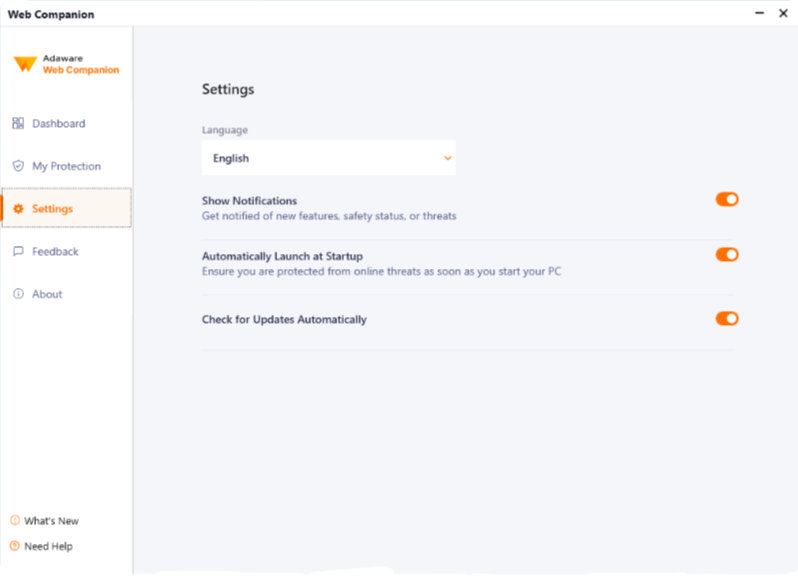Click the What's New lightbulb icon
This screenshot has width=798, height=578.
click(15, 521)
